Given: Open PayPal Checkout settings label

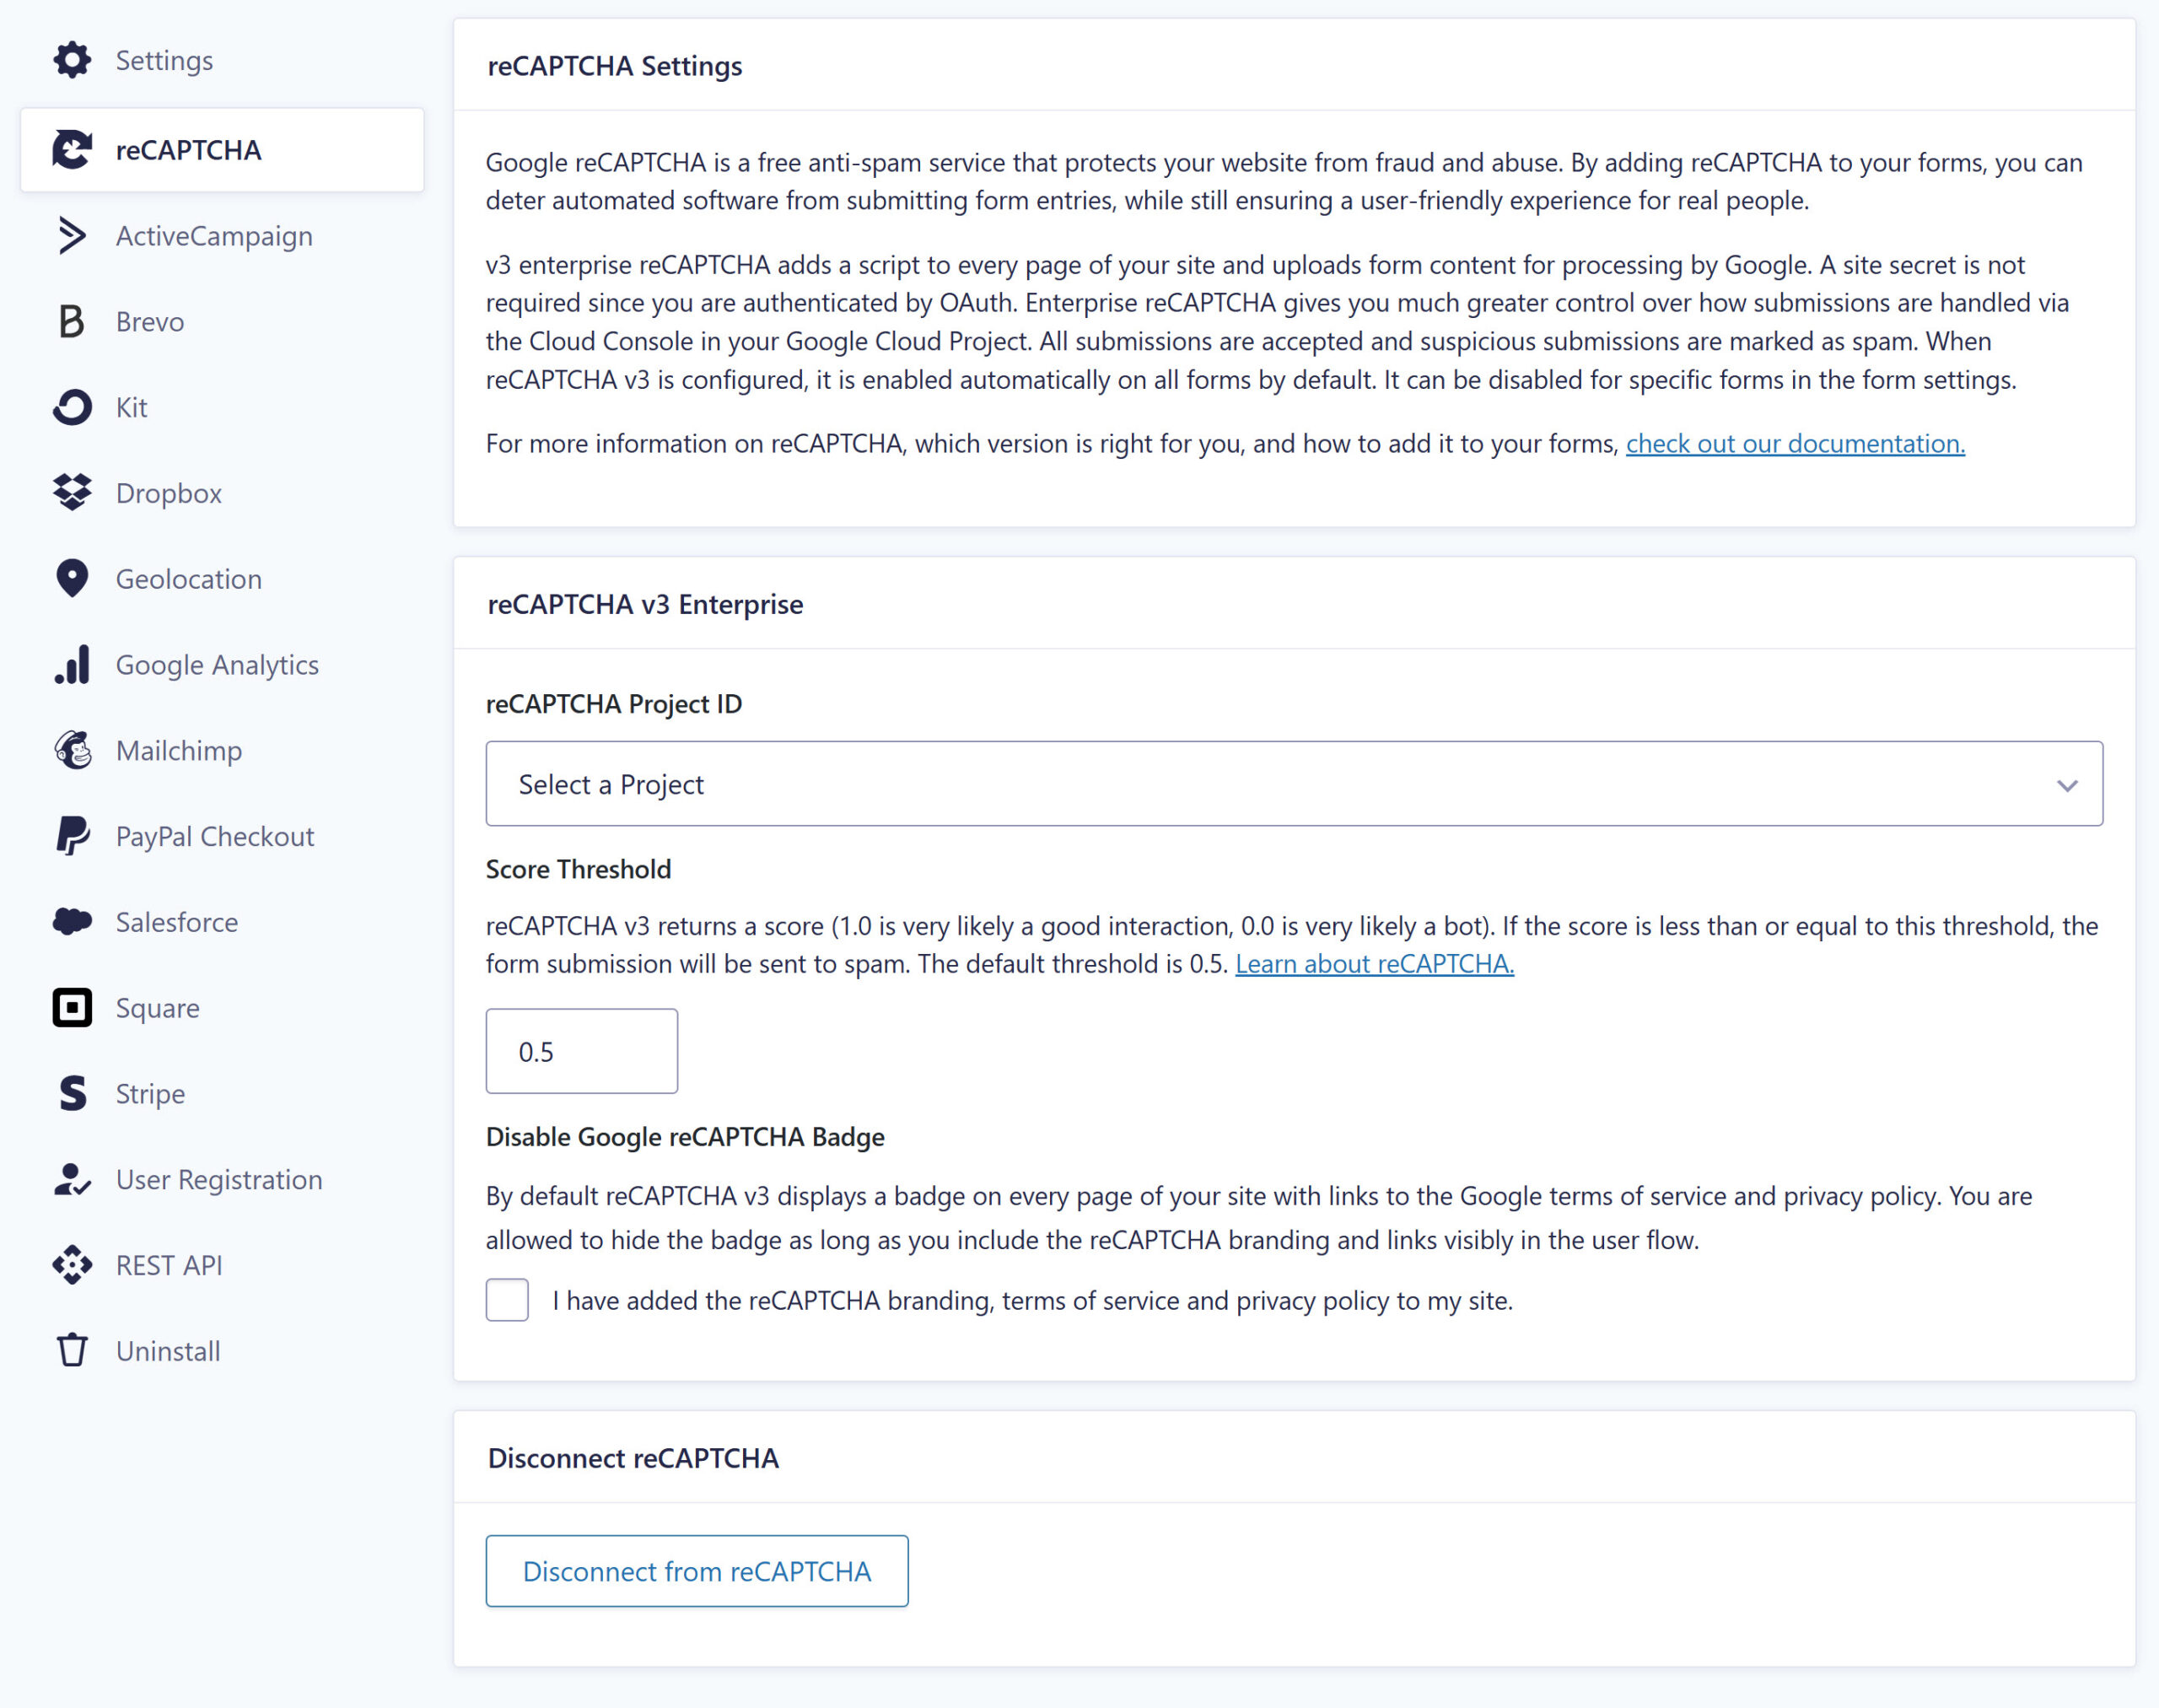Looking at the screenshot, I should pos(215,837).
